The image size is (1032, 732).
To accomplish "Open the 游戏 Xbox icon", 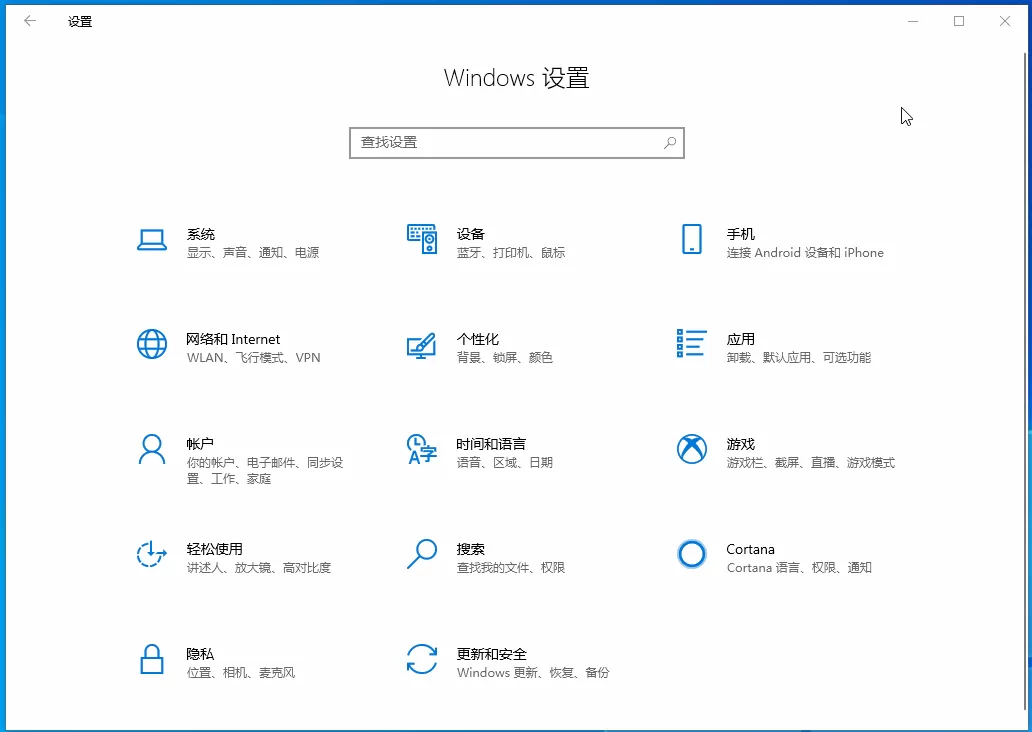I will click(x=692, y=449).
